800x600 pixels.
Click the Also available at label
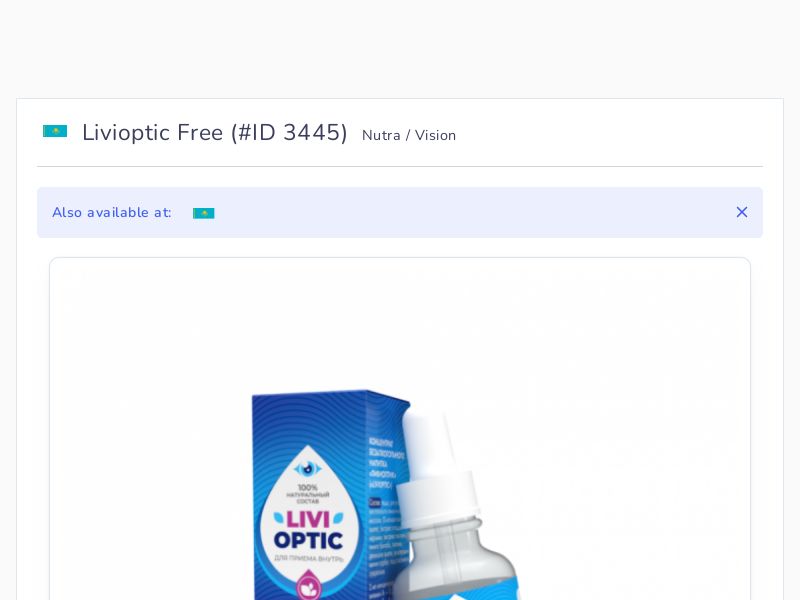112,212
